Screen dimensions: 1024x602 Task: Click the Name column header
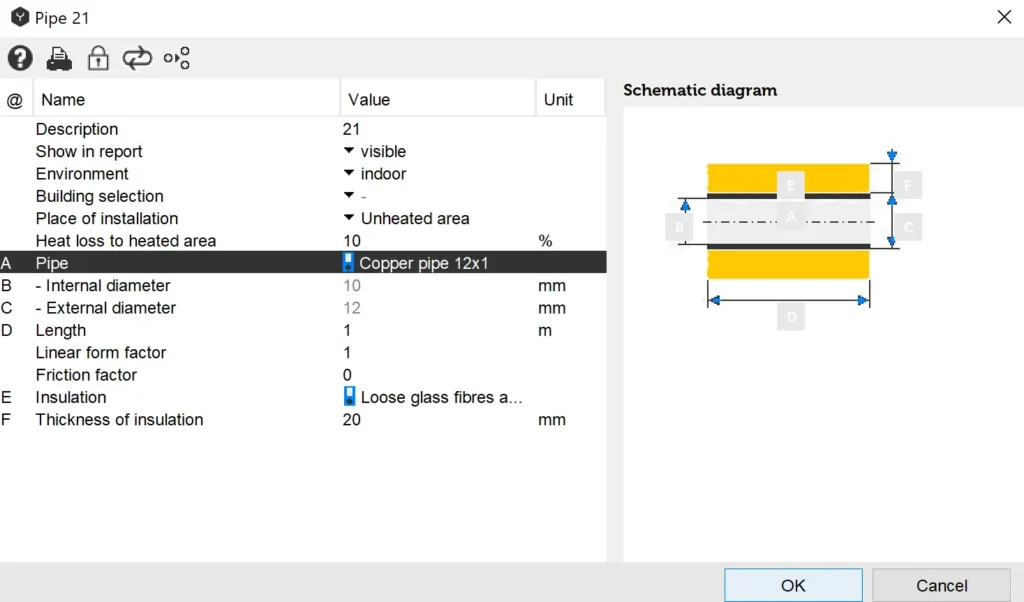pos(63,100)
